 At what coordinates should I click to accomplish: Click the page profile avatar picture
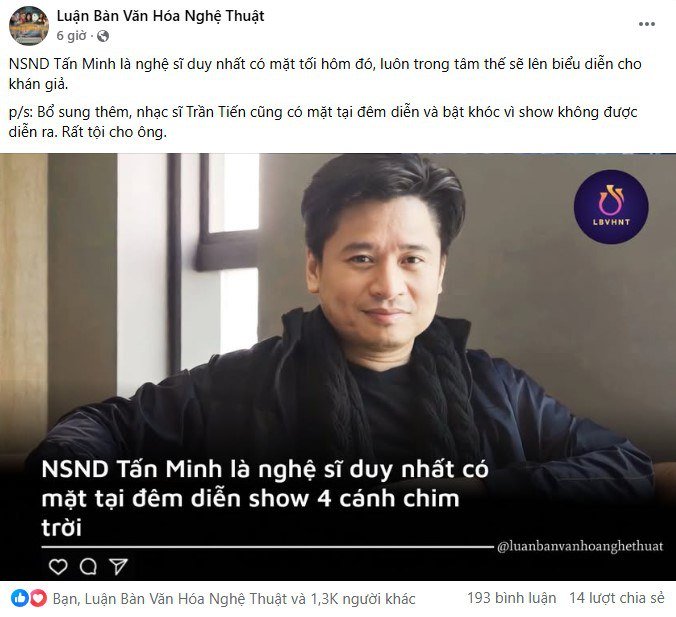click(29, 25)
